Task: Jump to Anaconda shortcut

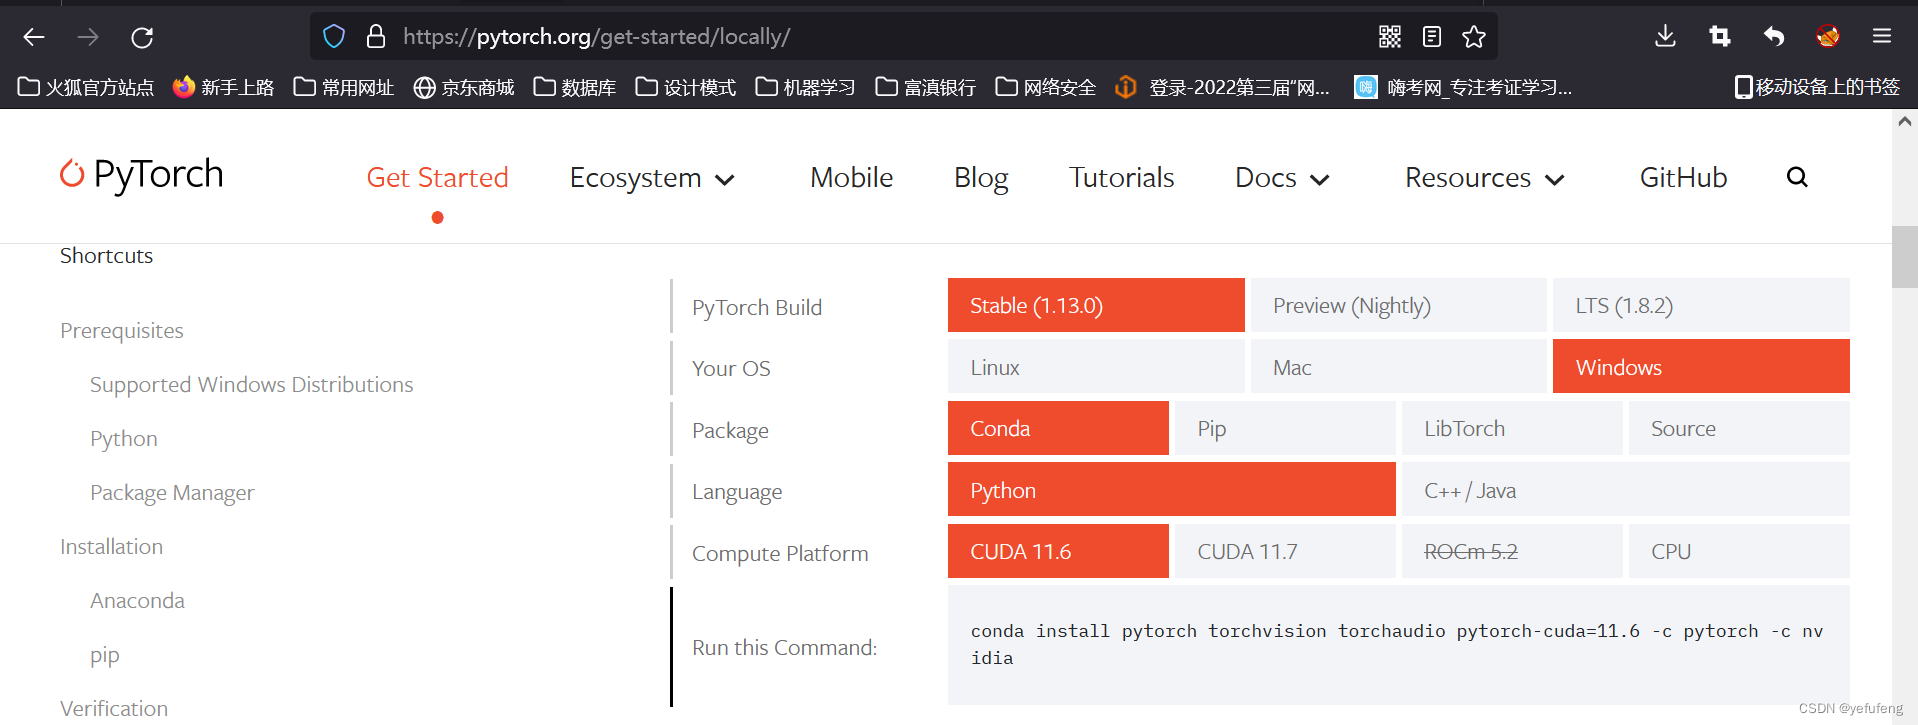Action: coord(137,601)
